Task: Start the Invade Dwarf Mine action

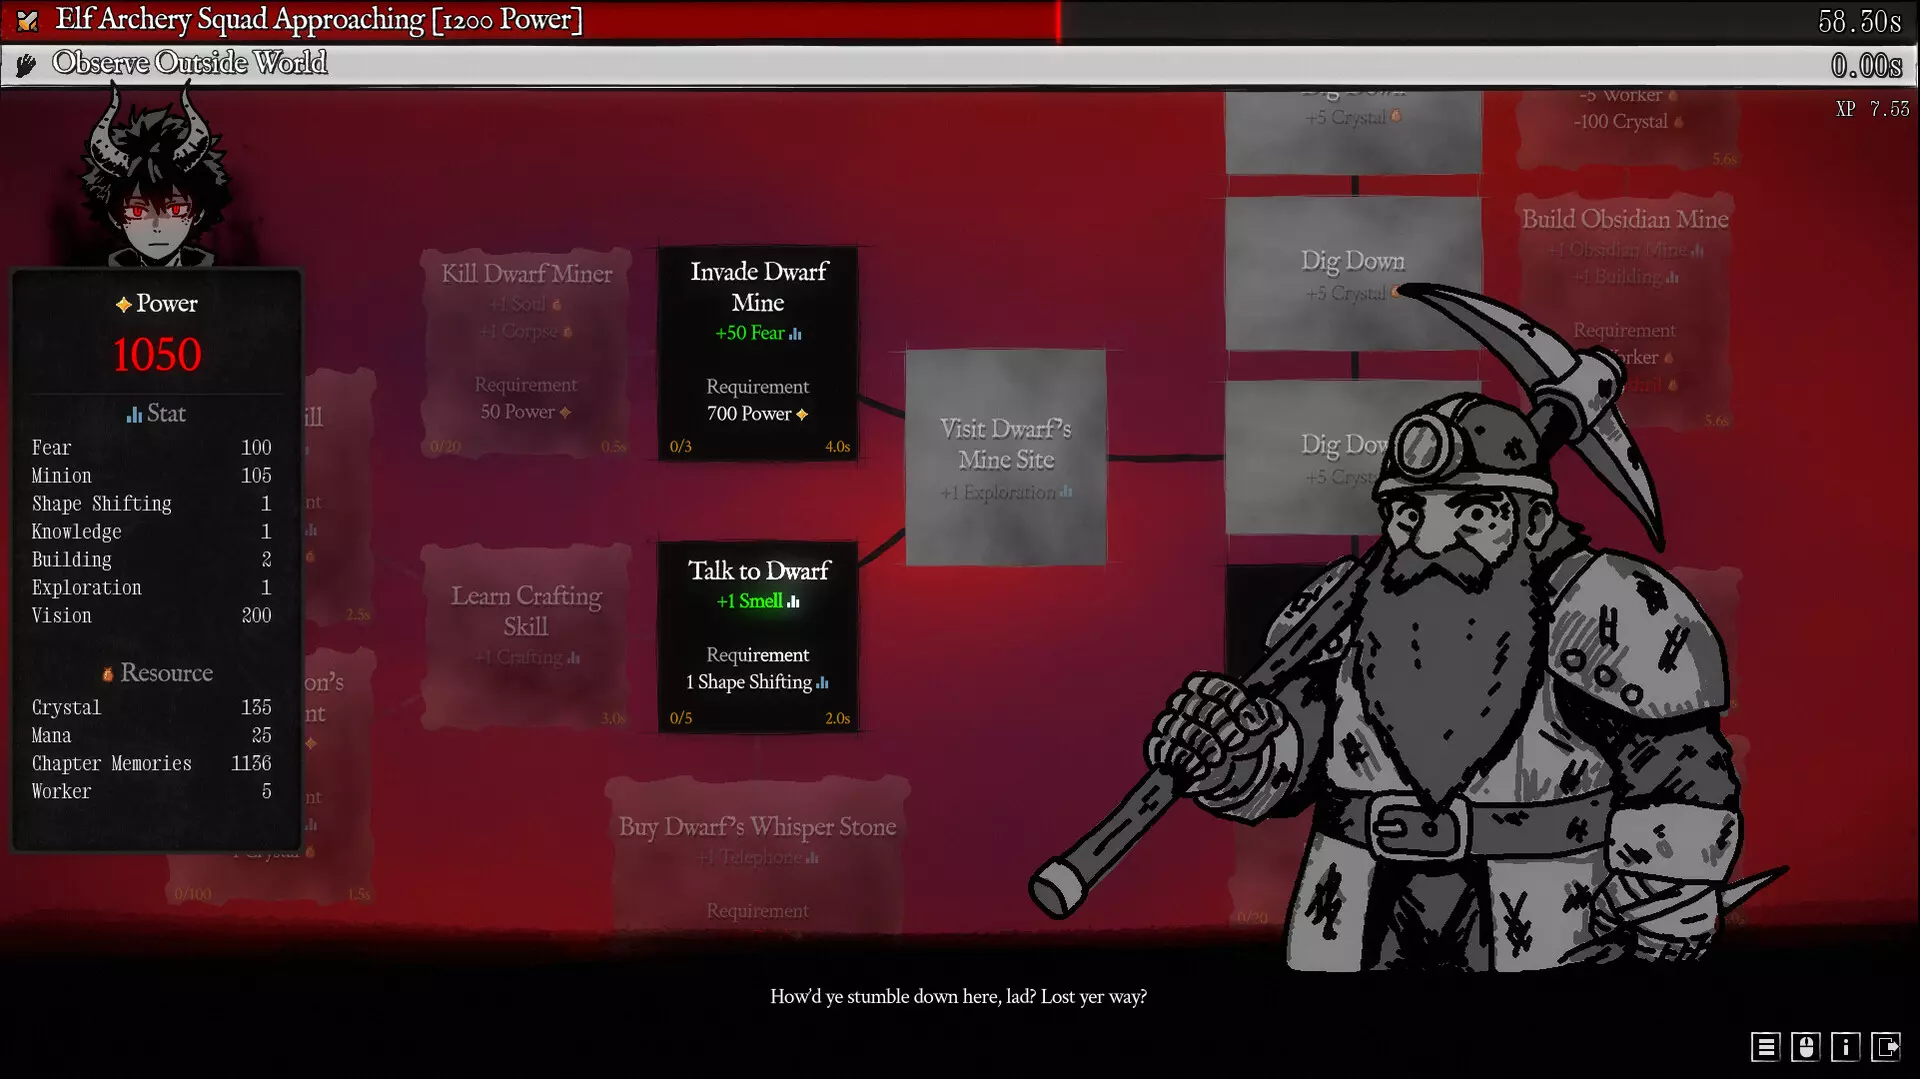Action: coord(758,353)
